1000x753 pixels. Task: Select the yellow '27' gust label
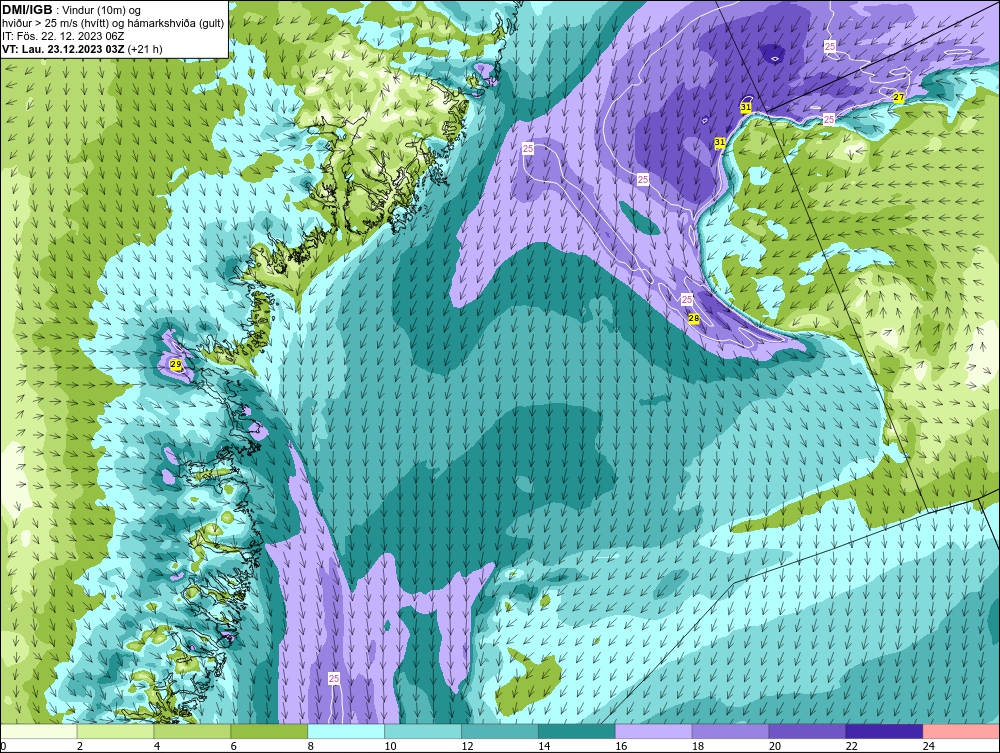tap(899, 98)
